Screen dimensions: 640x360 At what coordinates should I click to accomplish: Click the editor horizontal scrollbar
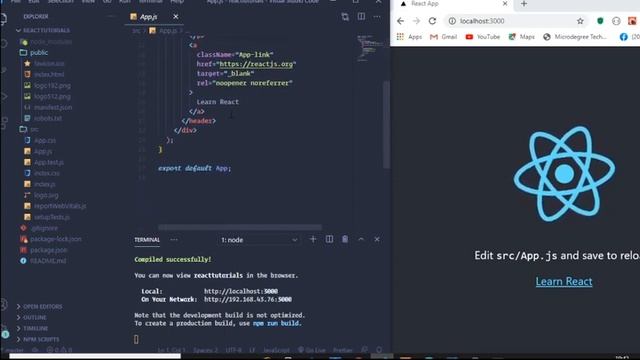[x=240, y=227]
